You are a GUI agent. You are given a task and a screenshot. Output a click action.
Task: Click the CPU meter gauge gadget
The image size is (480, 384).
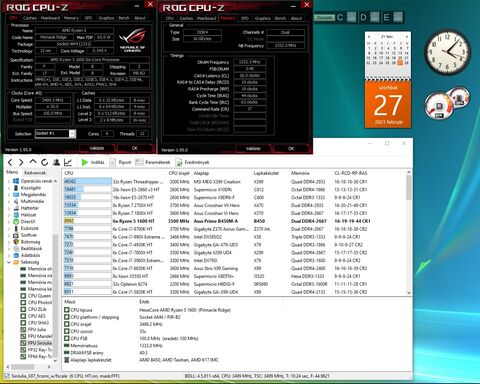[440, 106]
